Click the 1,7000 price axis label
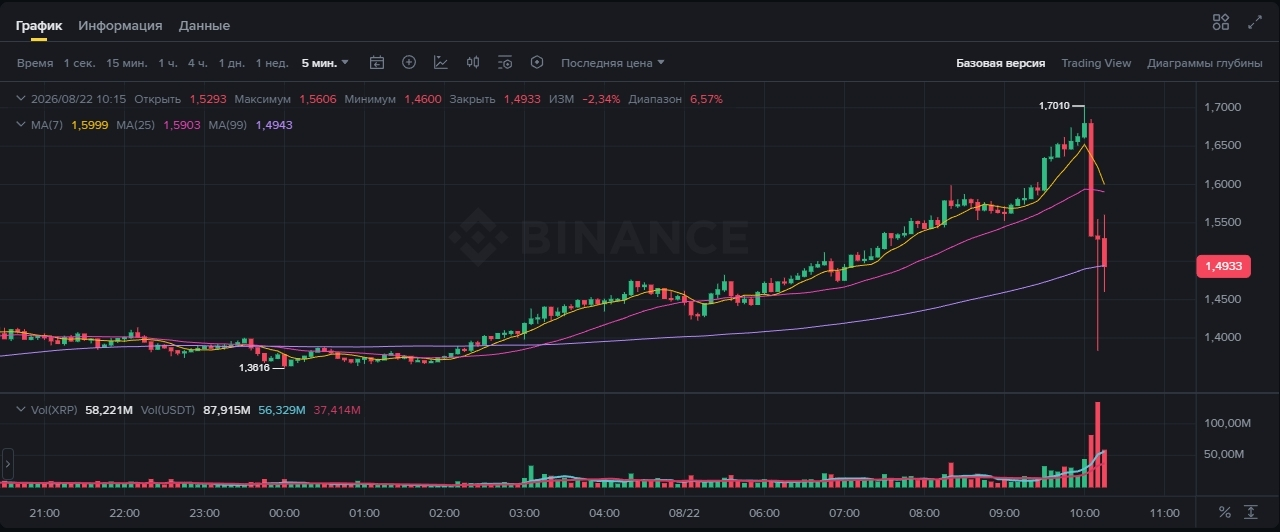 (1223, 107)
